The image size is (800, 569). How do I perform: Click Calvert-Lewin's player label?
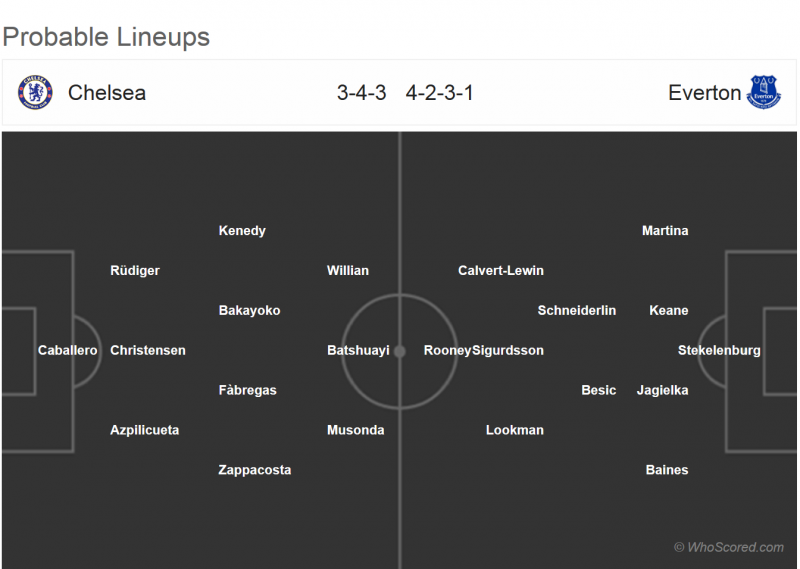click(x=501, y=270)
